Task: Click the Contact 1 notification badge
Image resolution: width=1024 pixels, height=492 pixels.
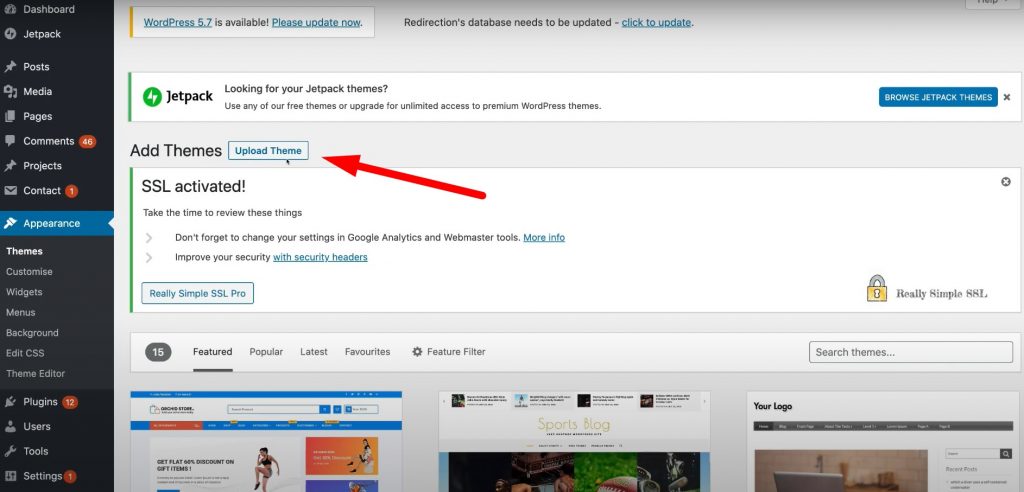Action: (71, 191)
